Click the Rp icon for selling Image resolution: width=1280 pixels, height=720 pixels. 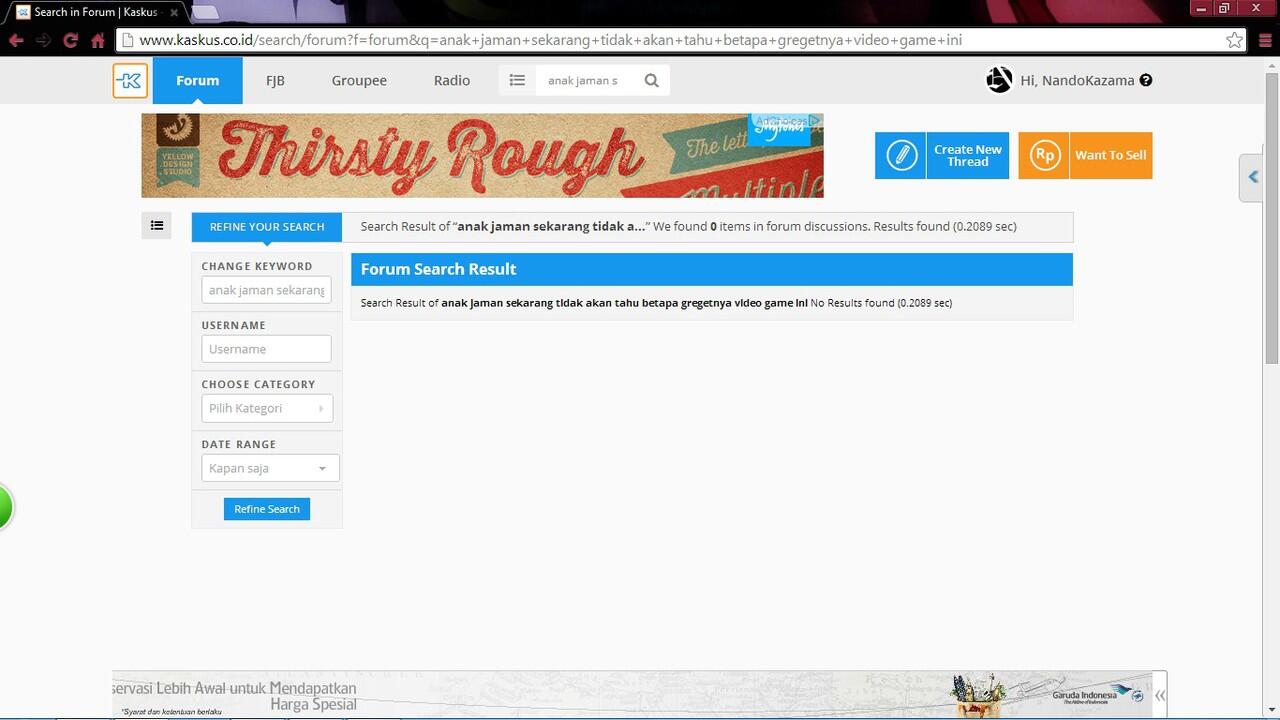(x=1044, y=156)
